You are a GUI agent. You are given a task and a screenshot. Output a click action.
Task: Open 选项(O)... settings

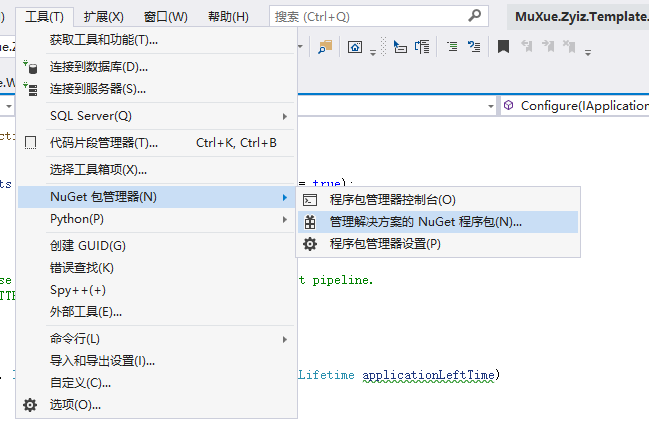tap(157, 405)
